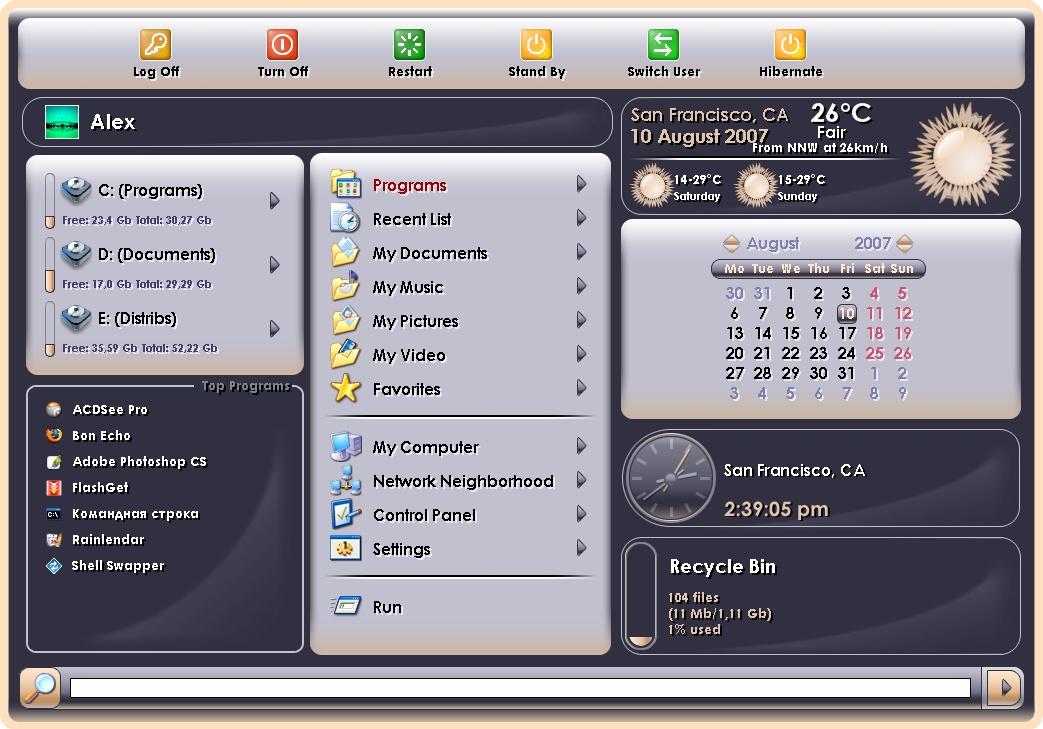Launch FlashGet from Top Programs

click(x=87, y=487)
